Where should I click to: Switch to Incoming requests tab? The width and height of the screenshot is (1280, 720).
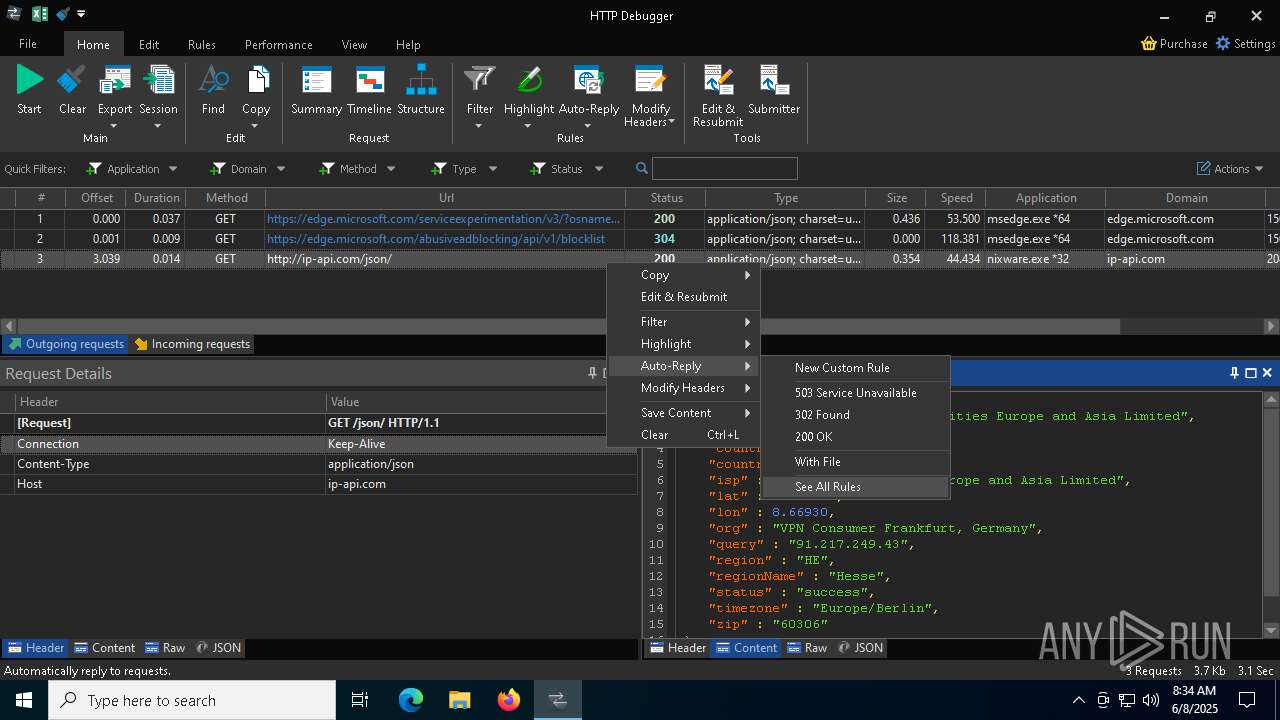(193, 344)
